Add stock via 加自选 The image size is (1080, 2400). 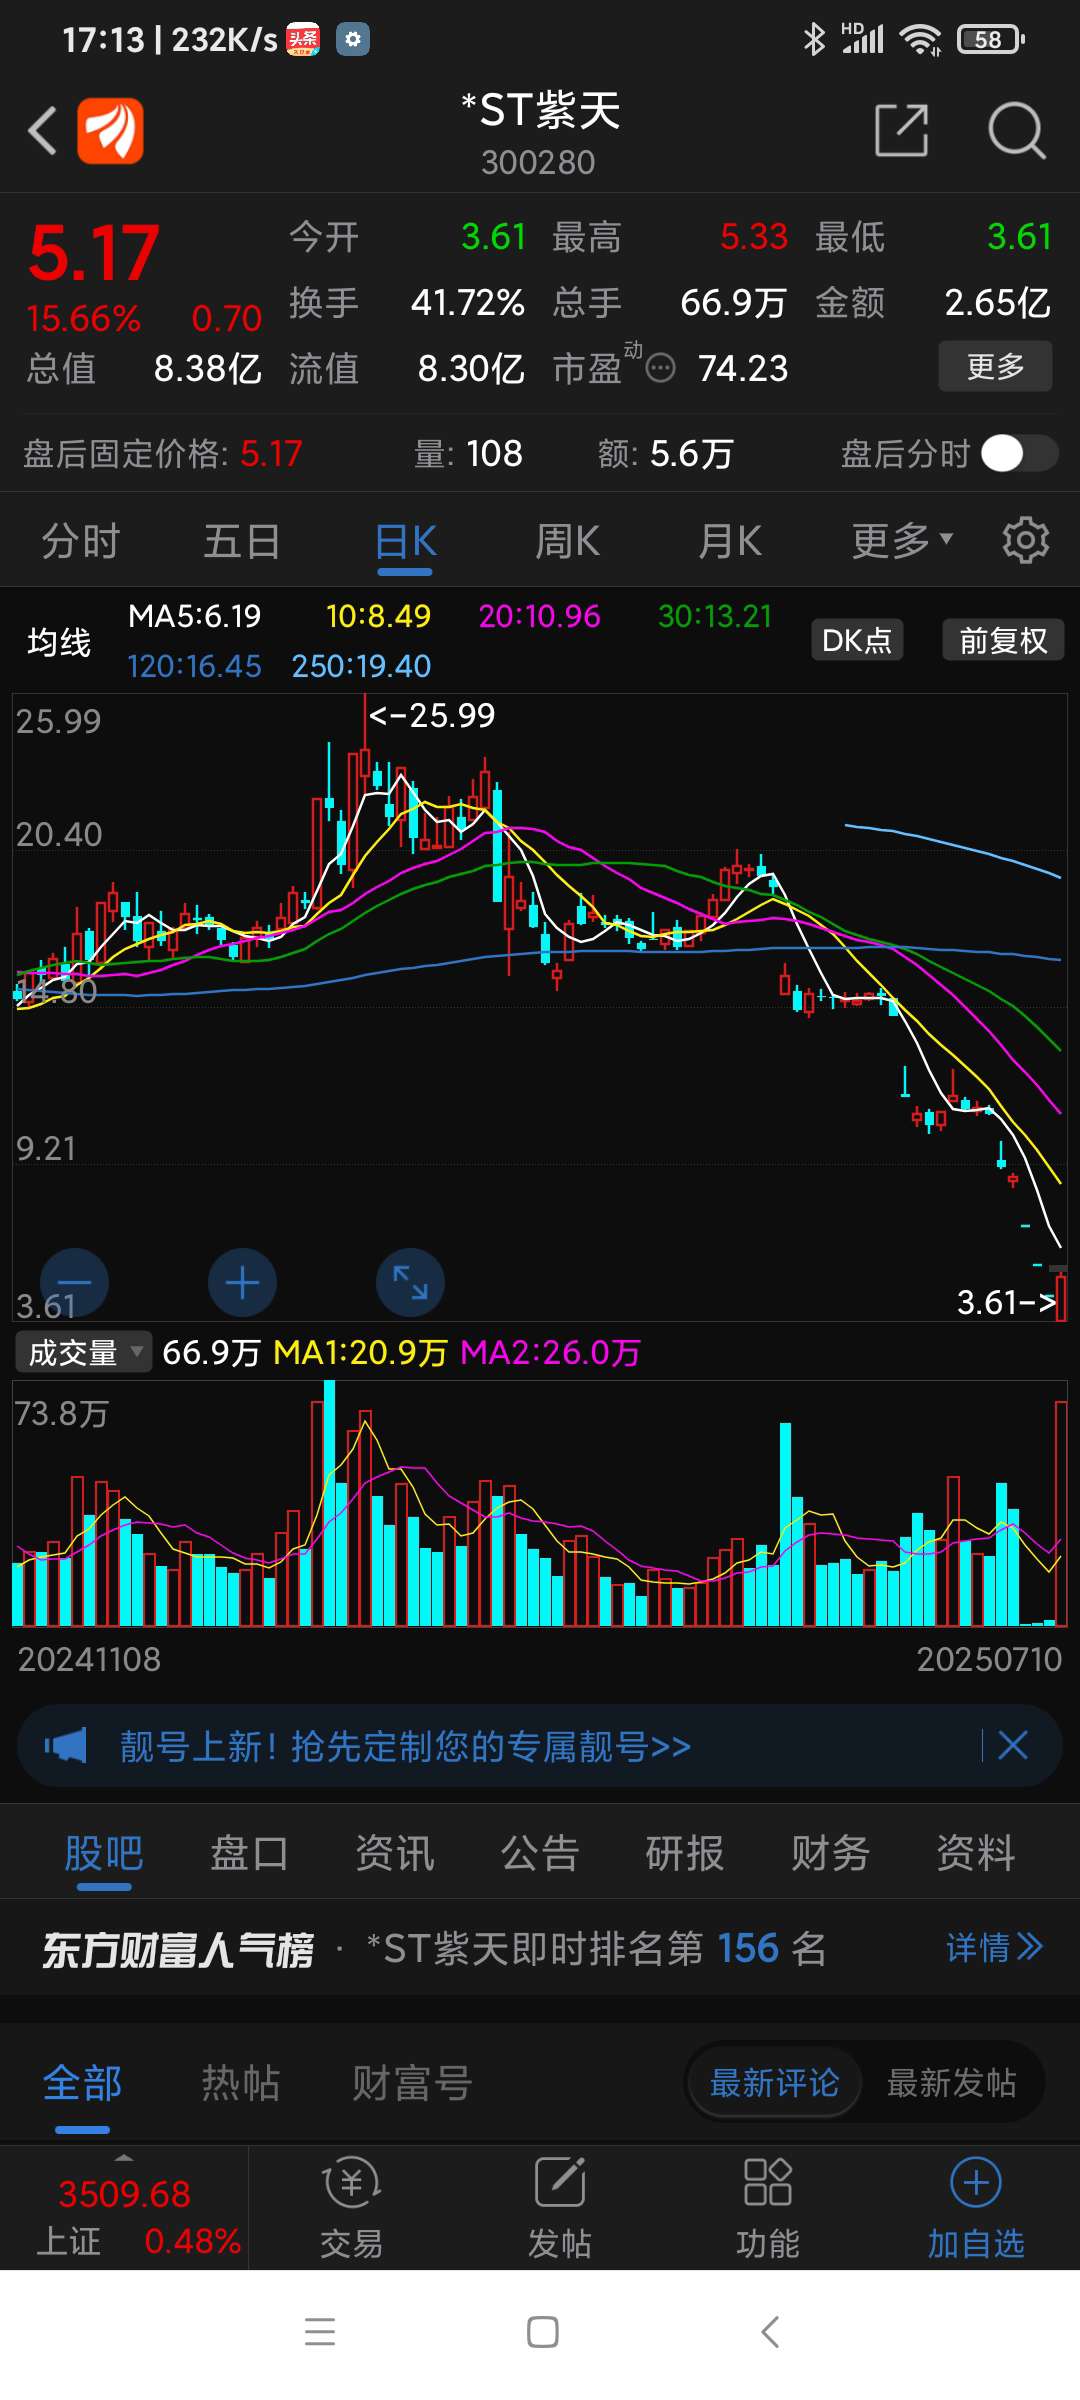tap(976, 2208)
